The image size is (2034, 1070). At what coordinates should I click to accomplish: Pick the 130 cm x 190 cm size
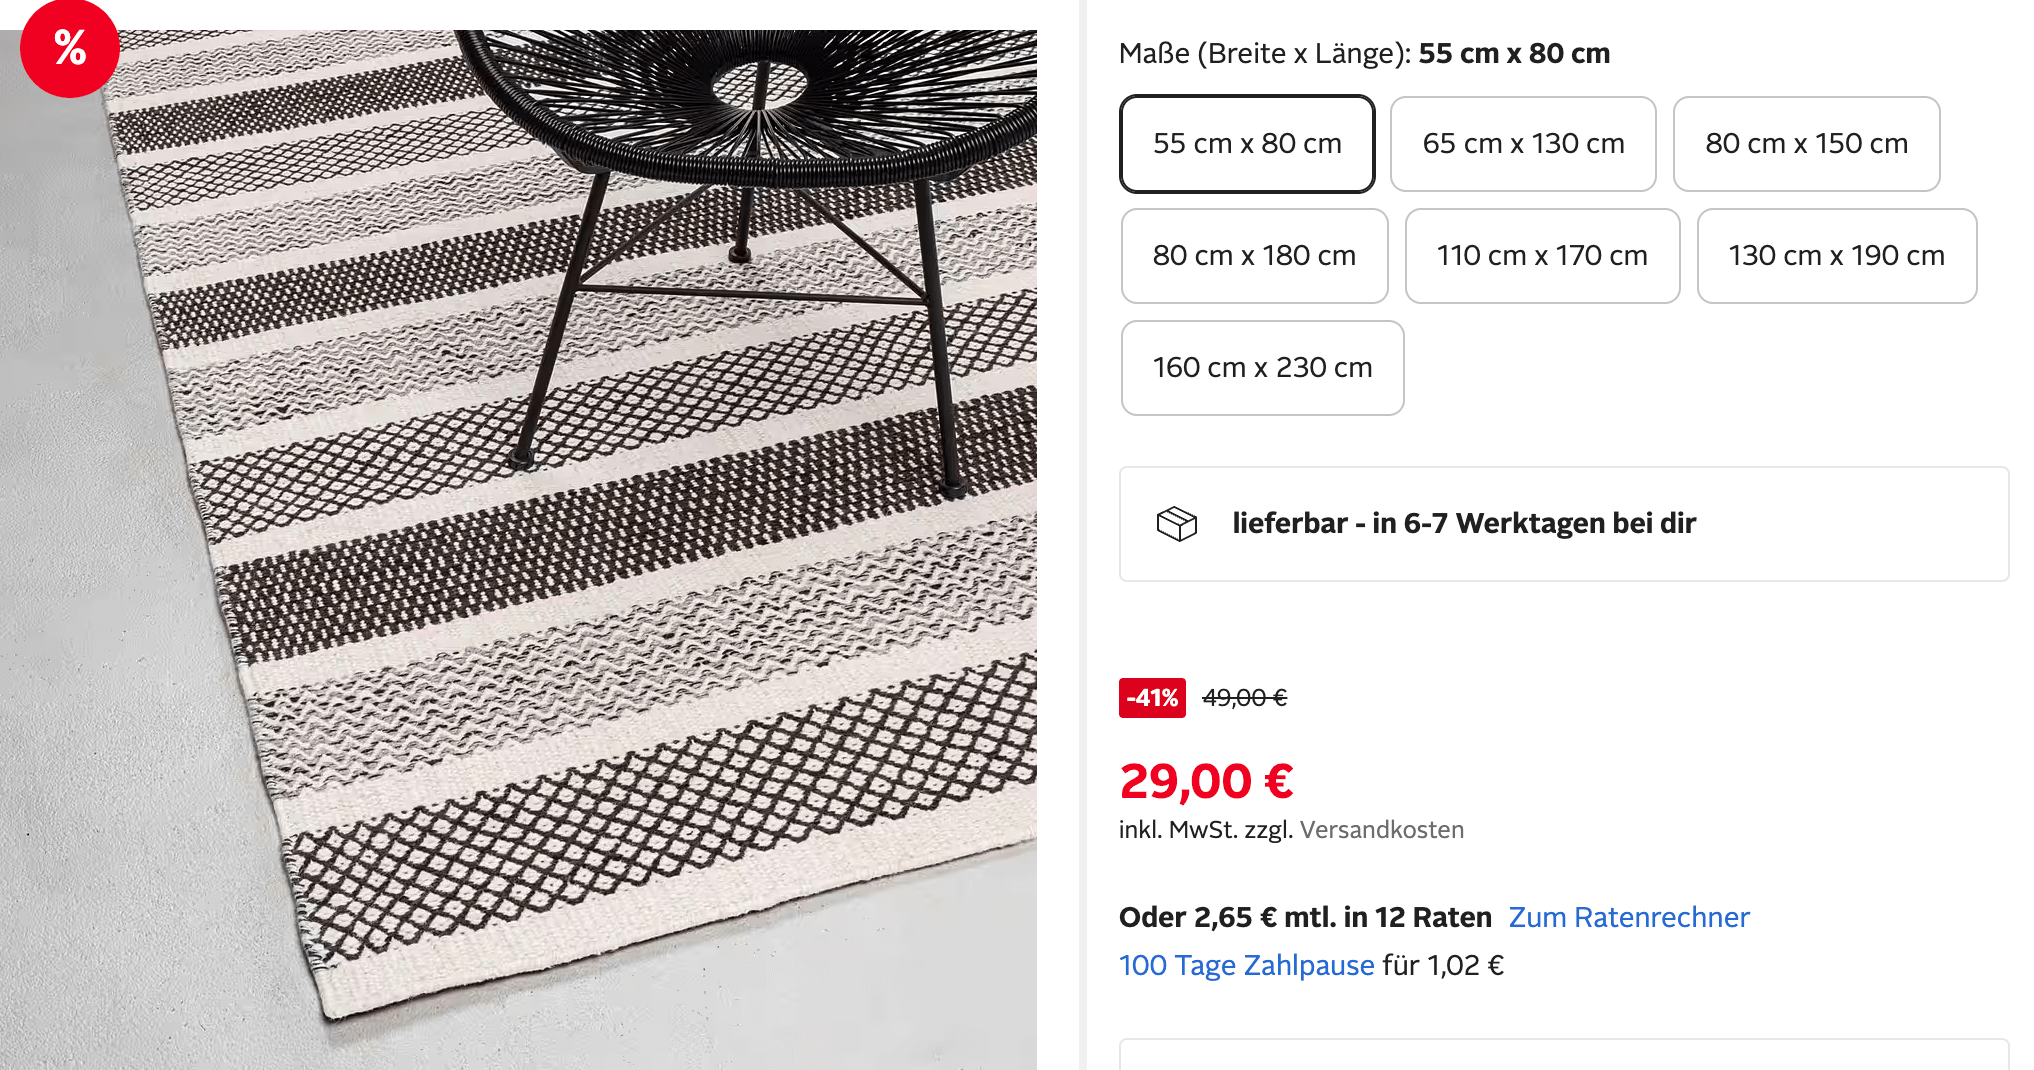1836,256
